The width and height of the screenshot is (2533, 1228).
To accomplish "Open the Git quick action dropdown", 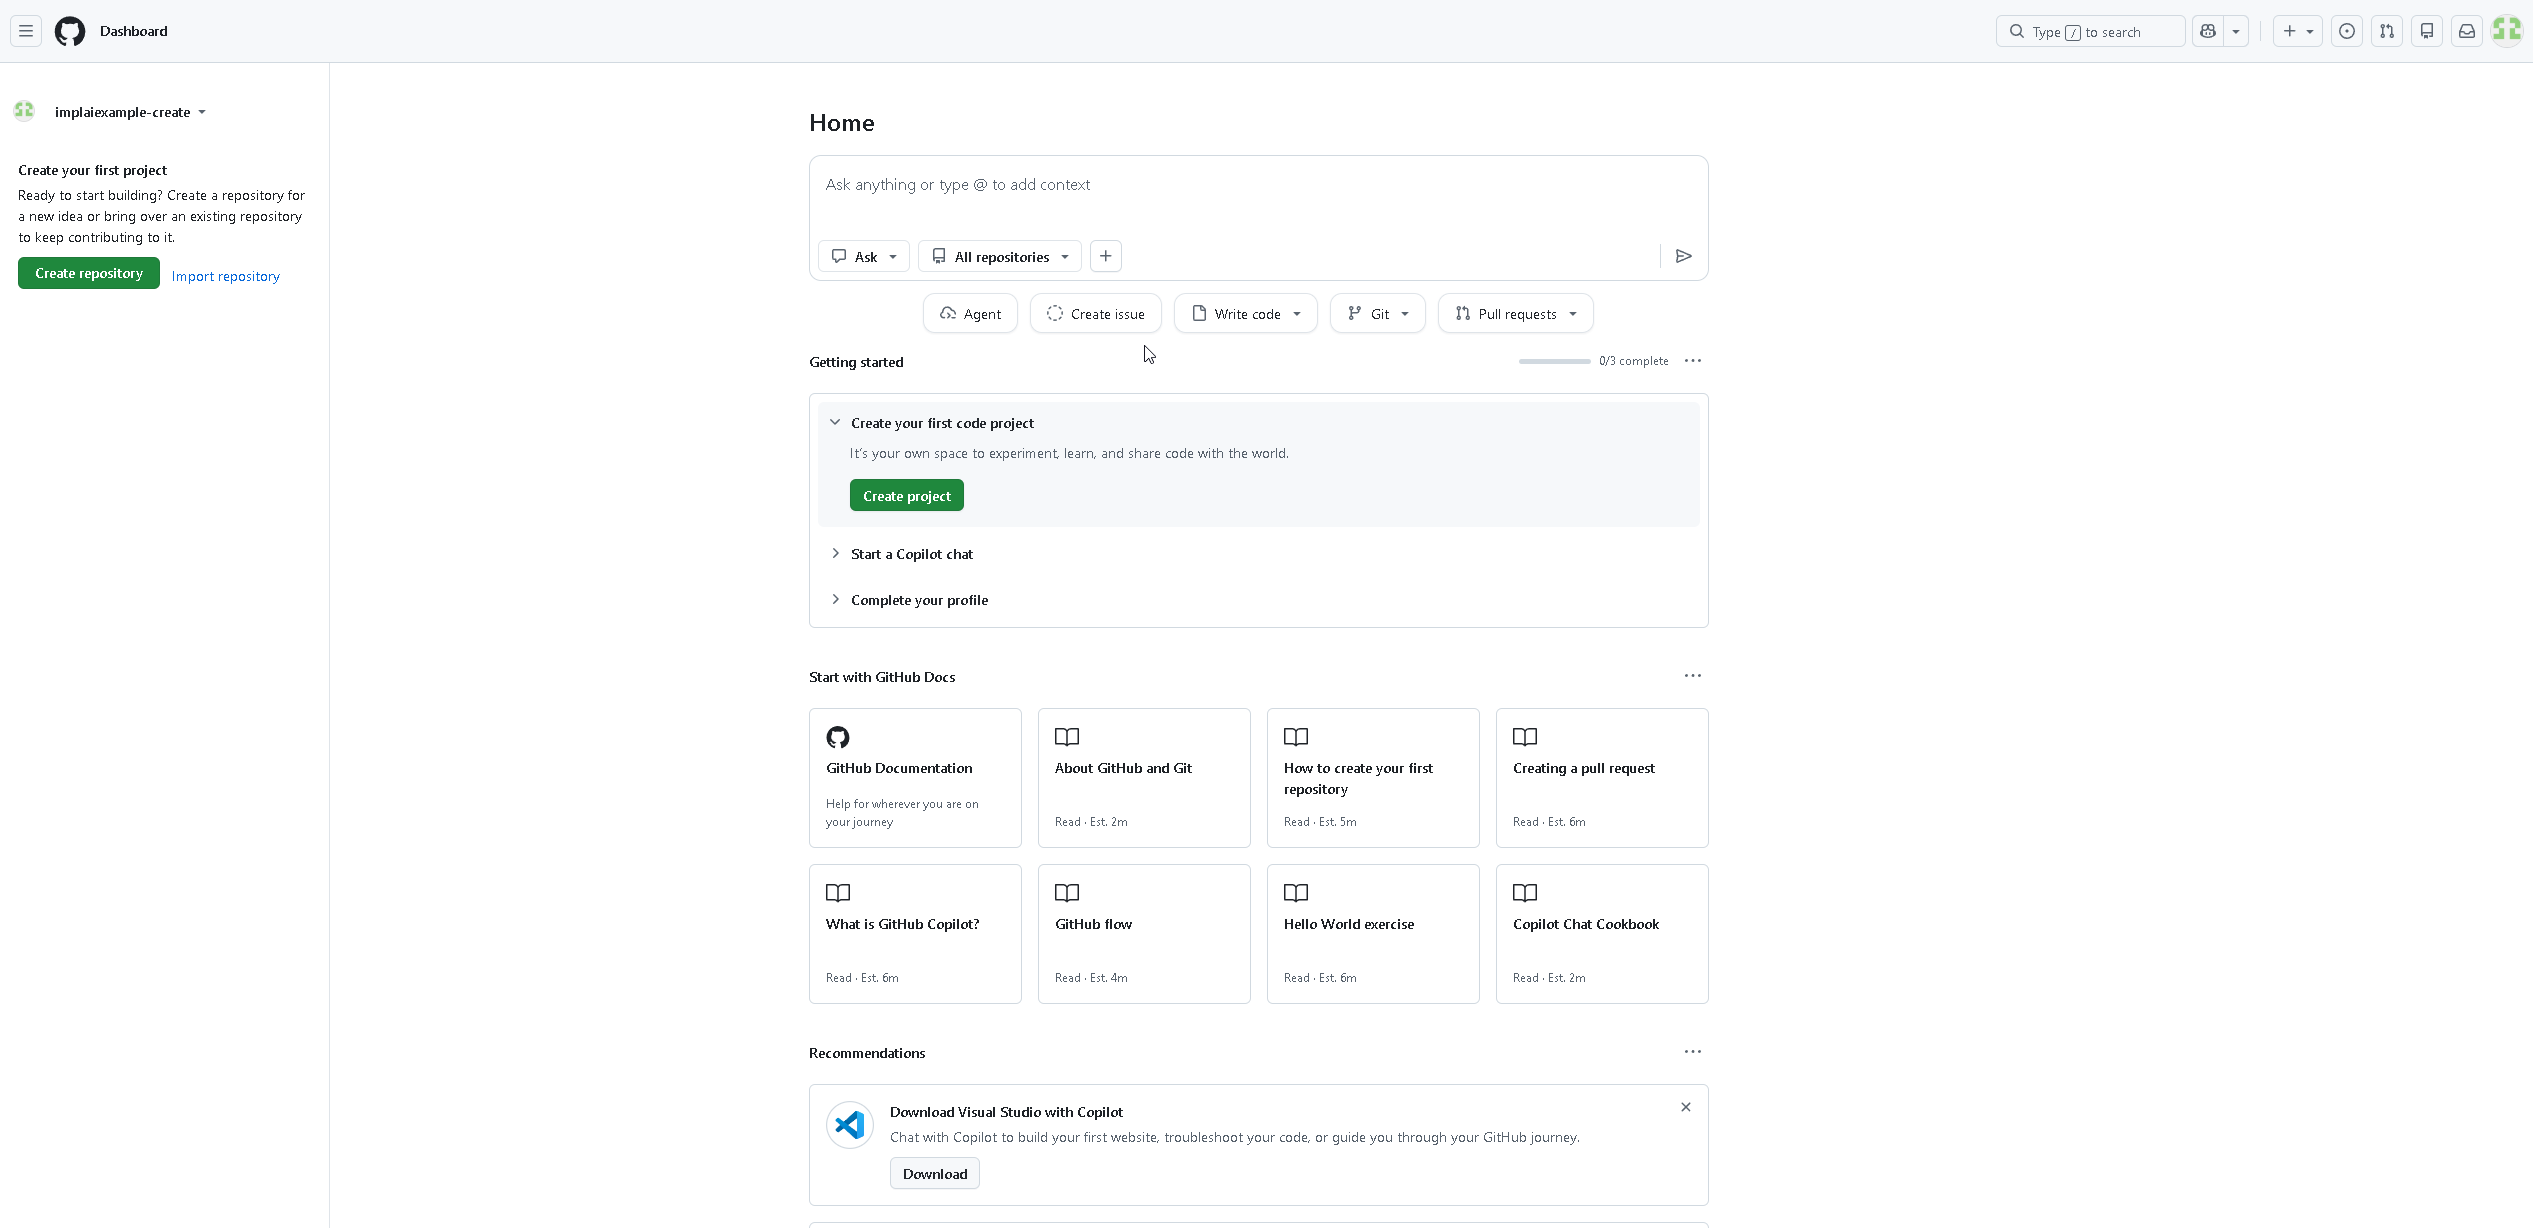I will tap(1378, 313).
